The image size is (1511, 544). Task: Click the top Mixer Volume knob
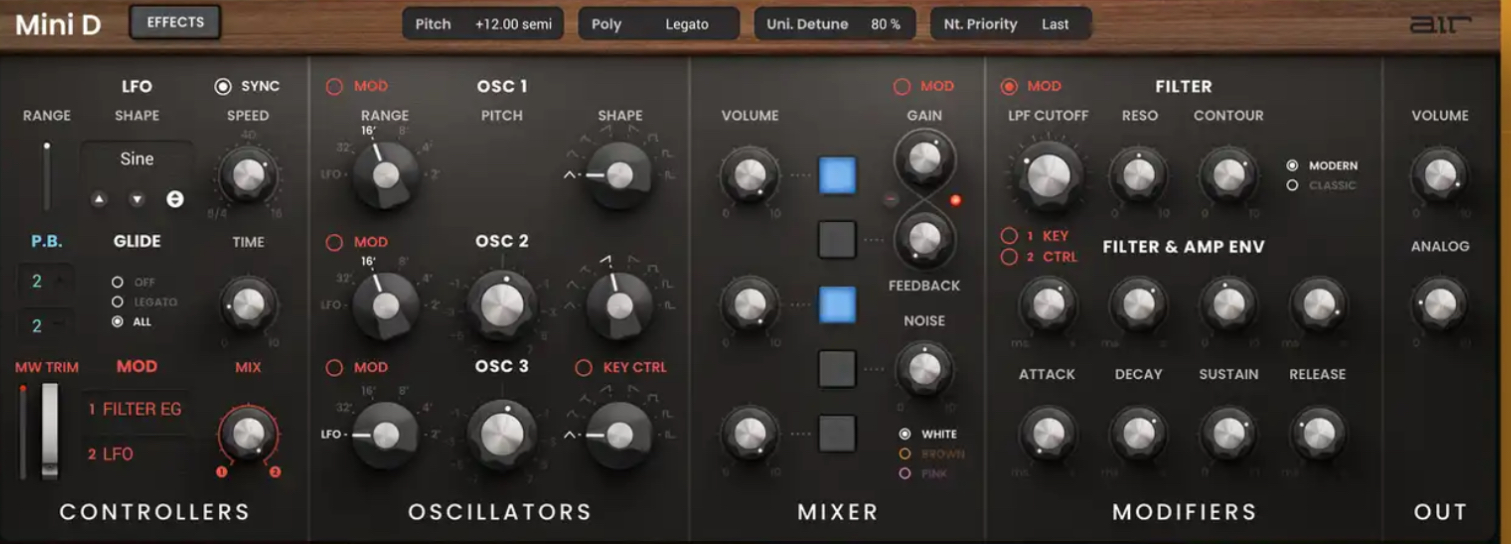(749, 176)
